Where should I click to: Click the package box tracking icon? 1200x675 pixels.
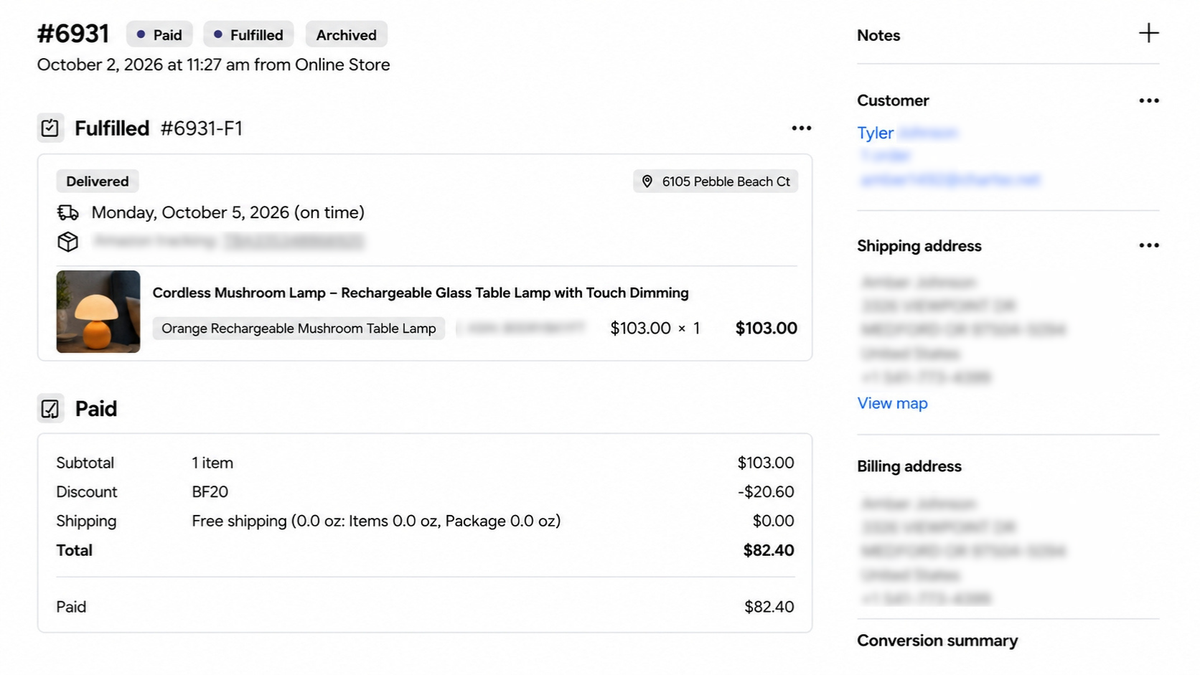68,241
